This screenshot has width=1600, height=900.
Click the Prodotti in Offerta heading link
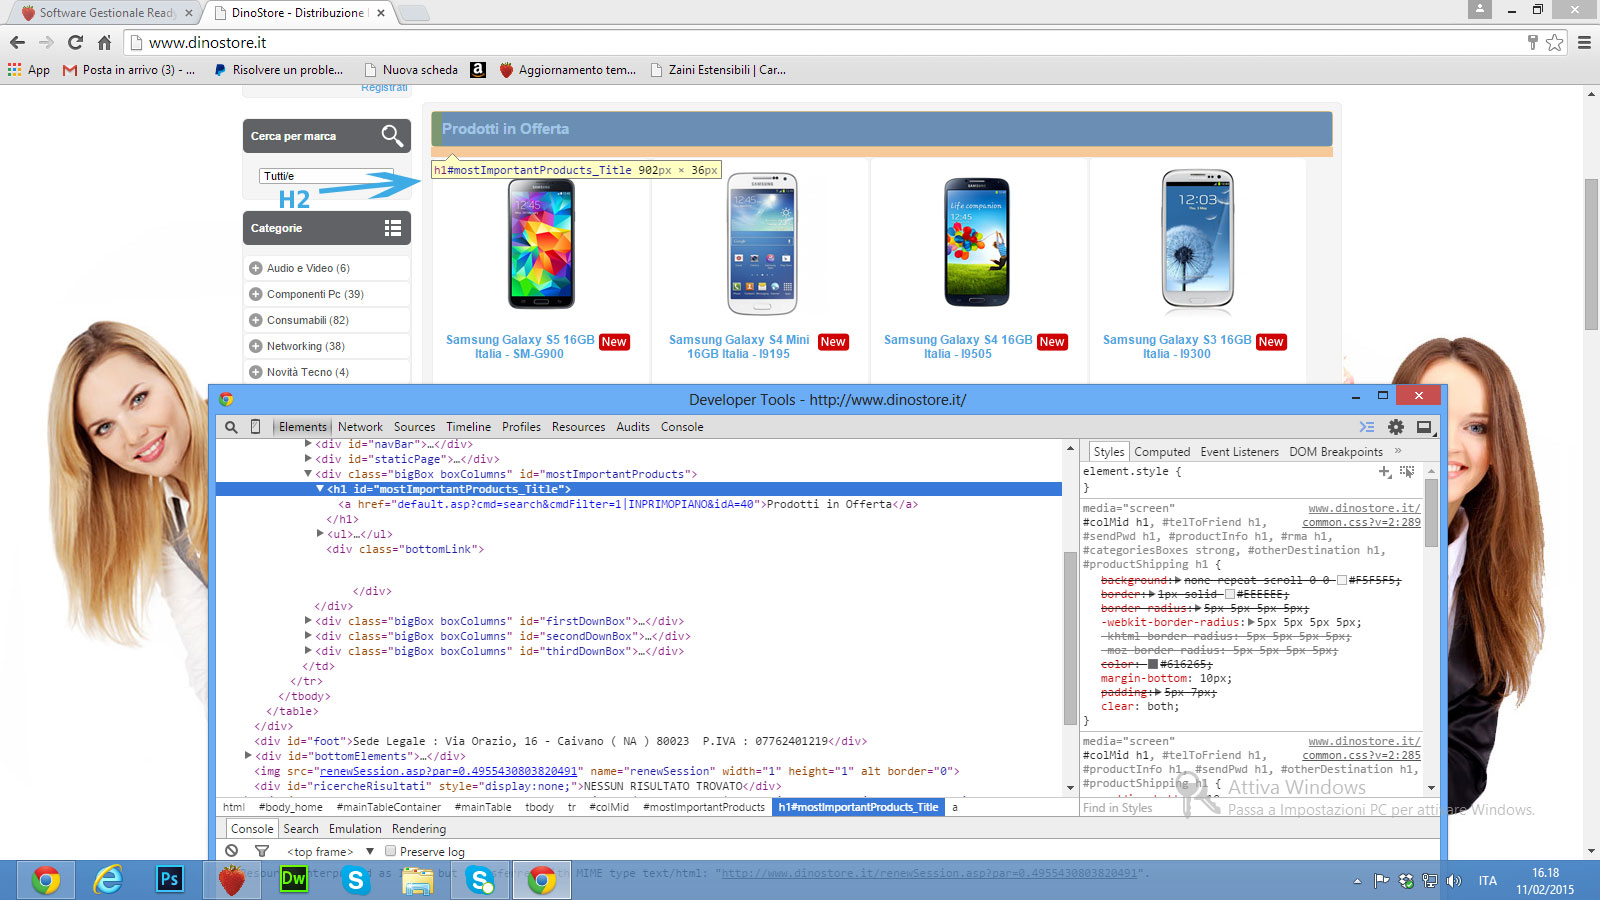[505, 129]
